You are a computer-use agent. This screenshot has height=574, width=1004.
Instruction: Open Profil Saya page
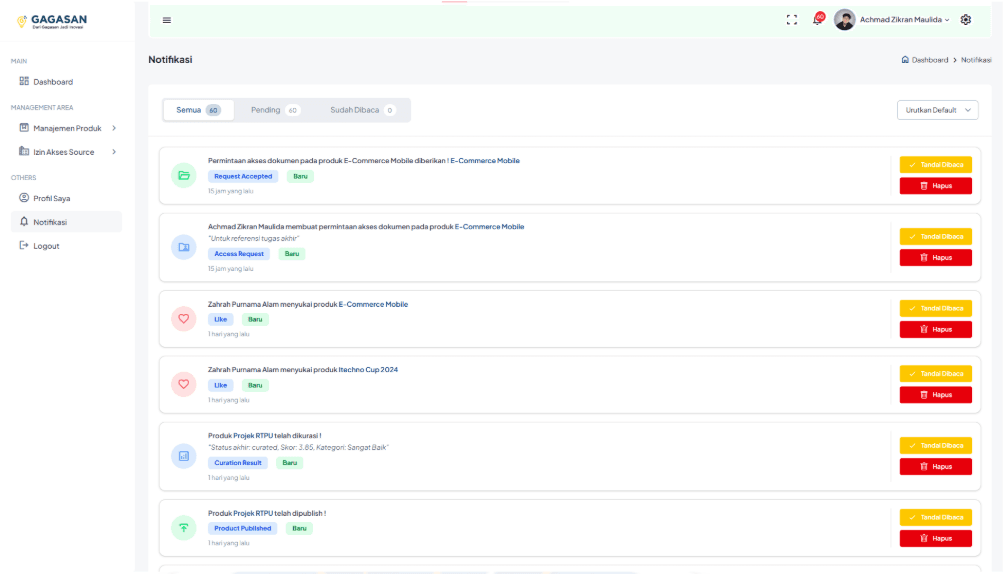pyautogui.click(x=67, y=199)
